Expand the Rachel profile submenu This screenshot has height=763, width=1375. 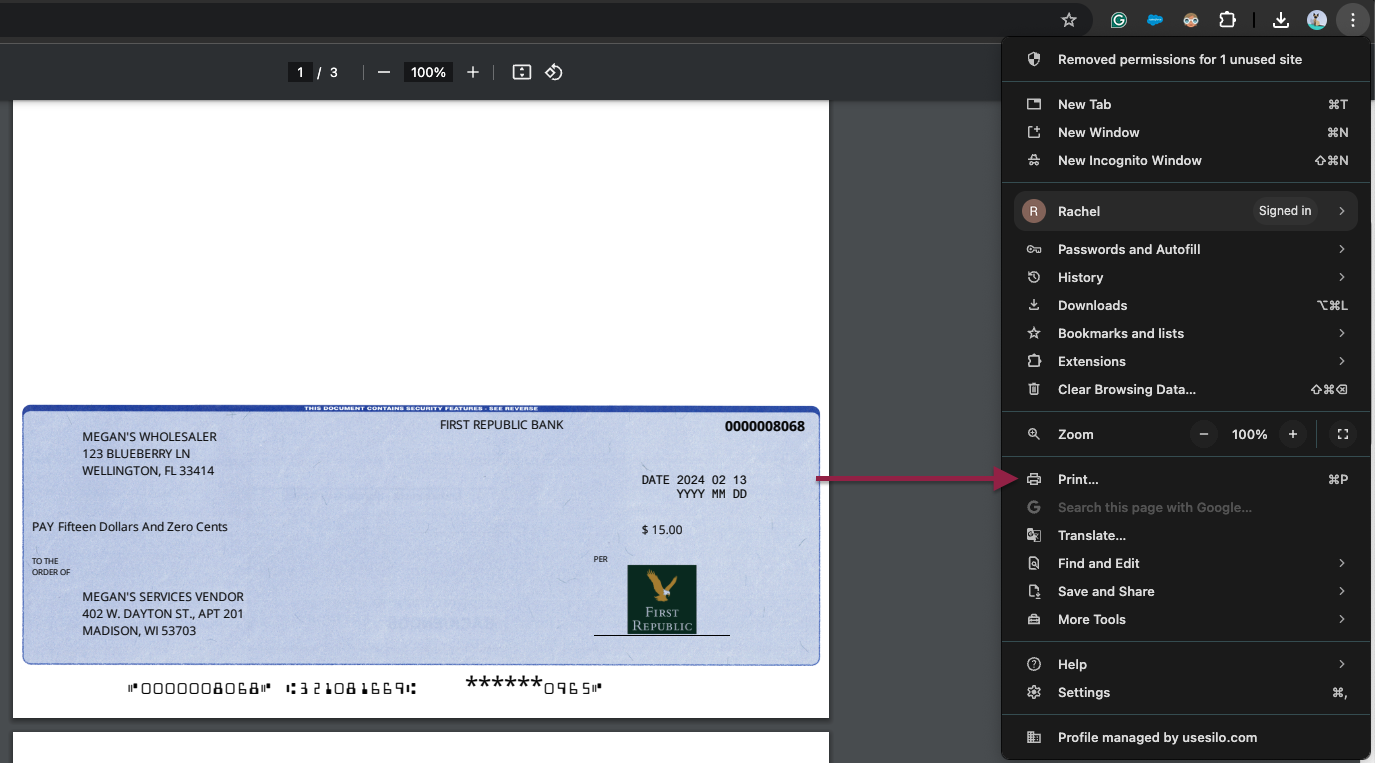coord(1342,211)
